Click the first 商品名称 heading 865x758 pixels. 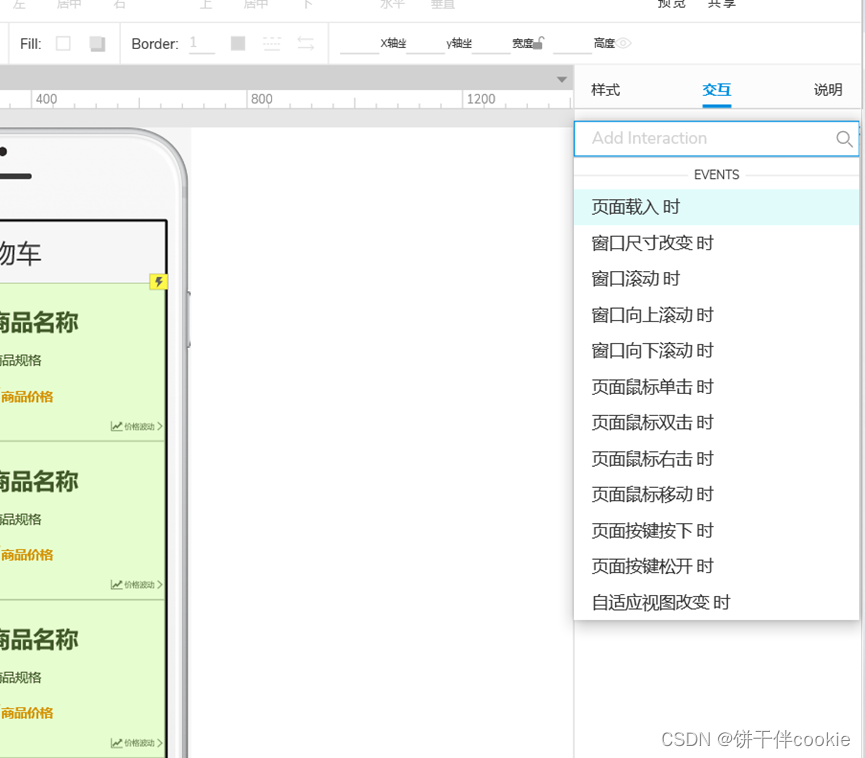[39, 323]
